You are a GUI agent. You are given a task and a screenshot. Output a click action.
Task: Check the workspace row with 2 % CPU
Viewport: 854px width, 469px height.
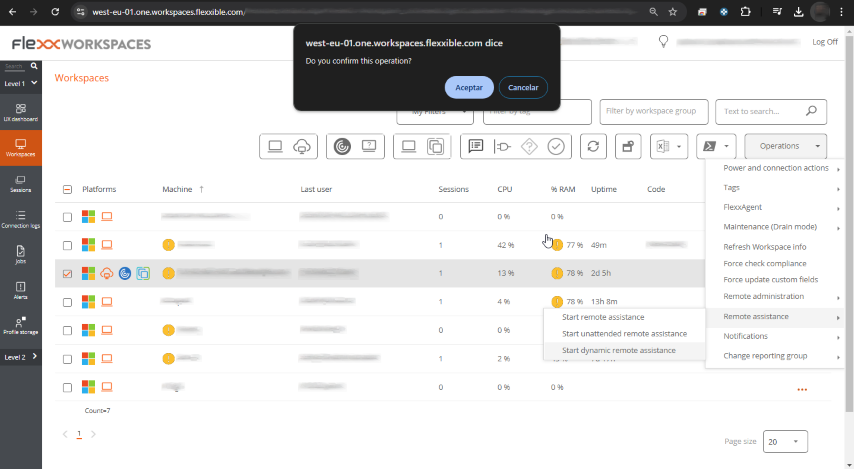point(67,359)
